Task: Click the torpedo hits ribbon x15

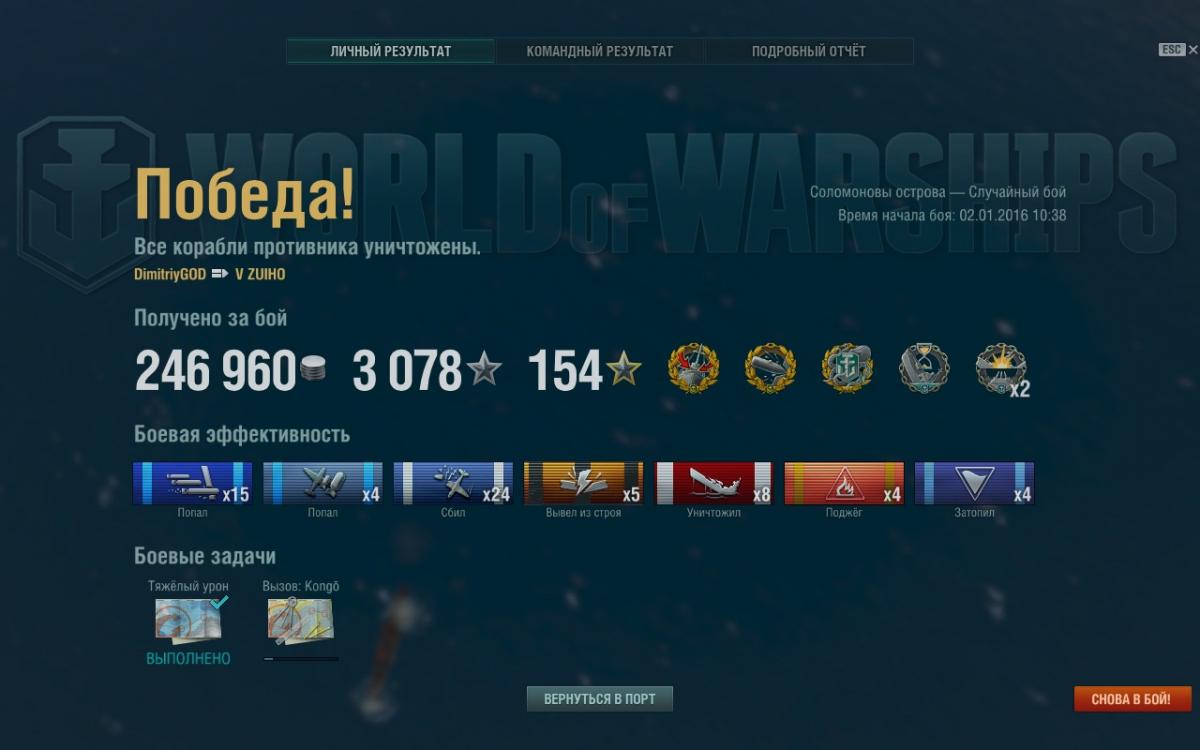Action: click(x=192, y=483)
